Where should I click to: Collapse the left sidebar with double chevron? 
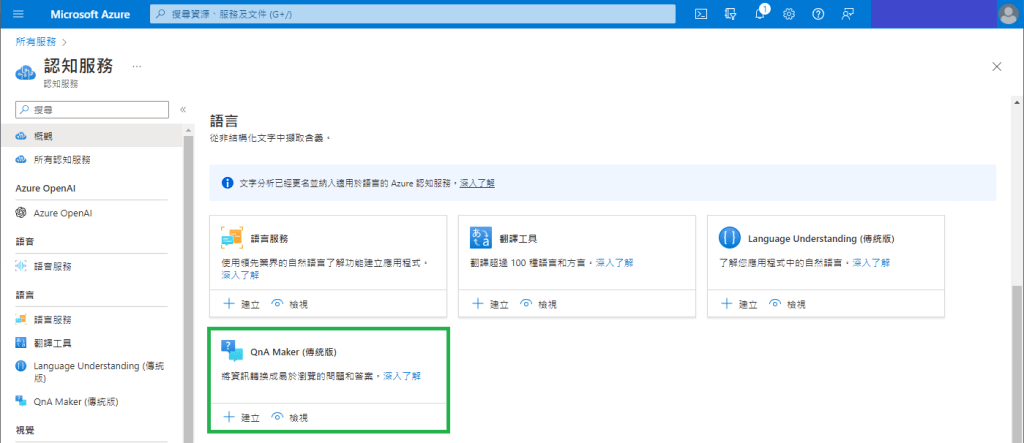click(x=183, y=109)
